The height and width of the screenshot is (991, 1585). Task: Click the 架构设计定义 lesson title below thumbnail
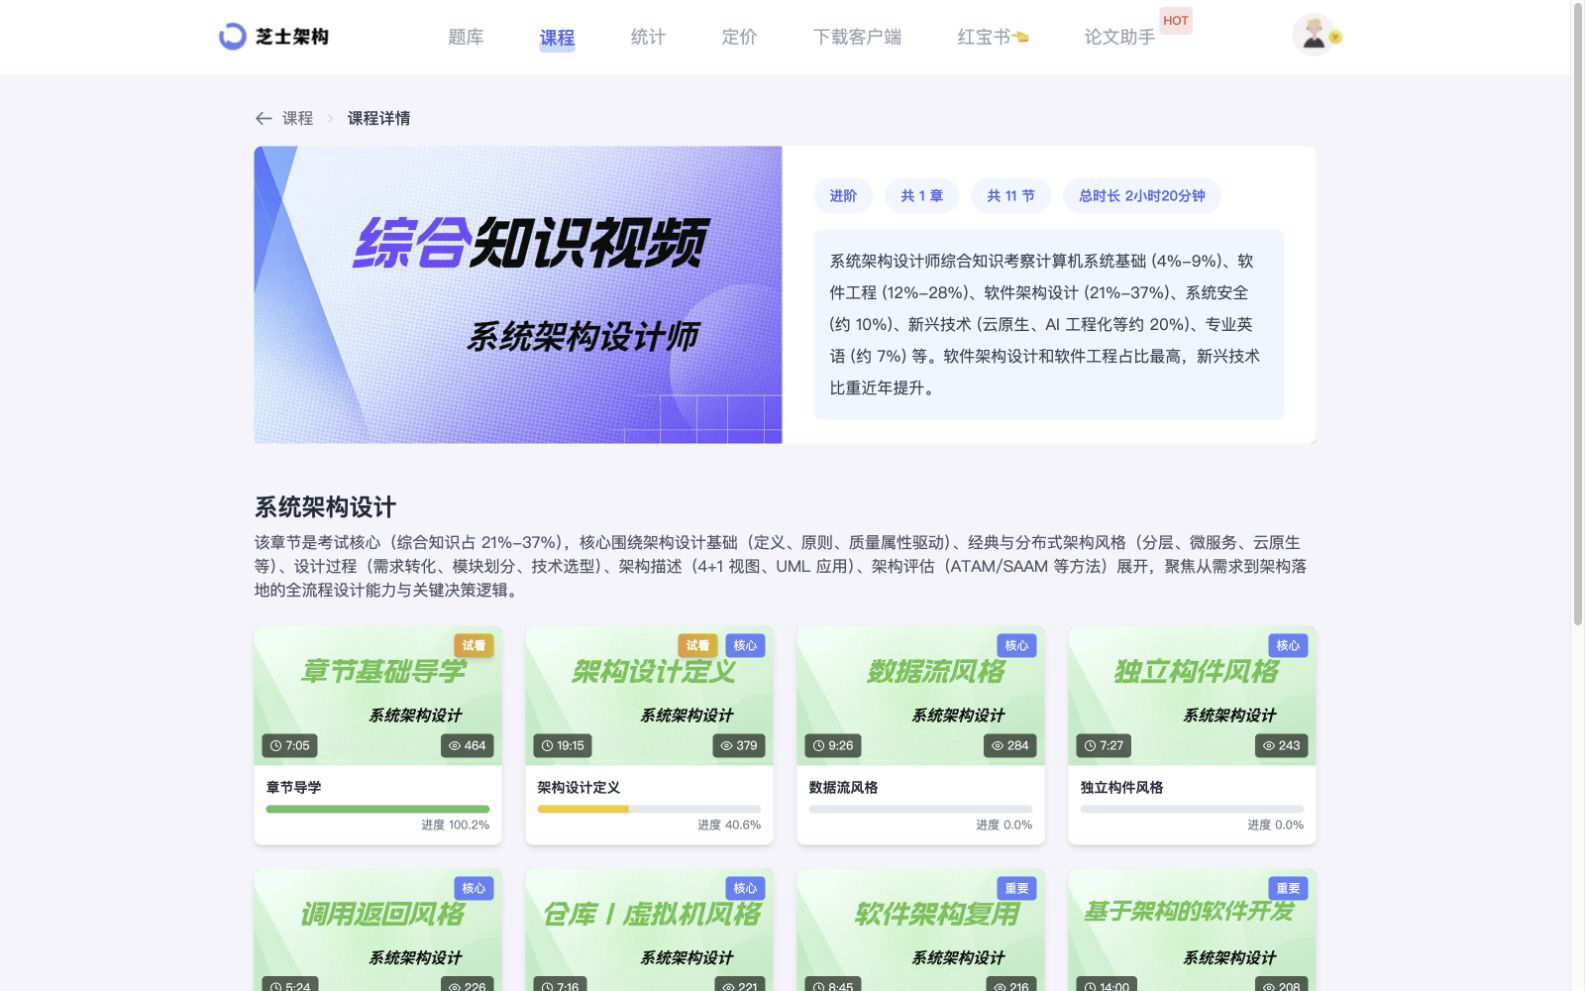coord(579,788)
